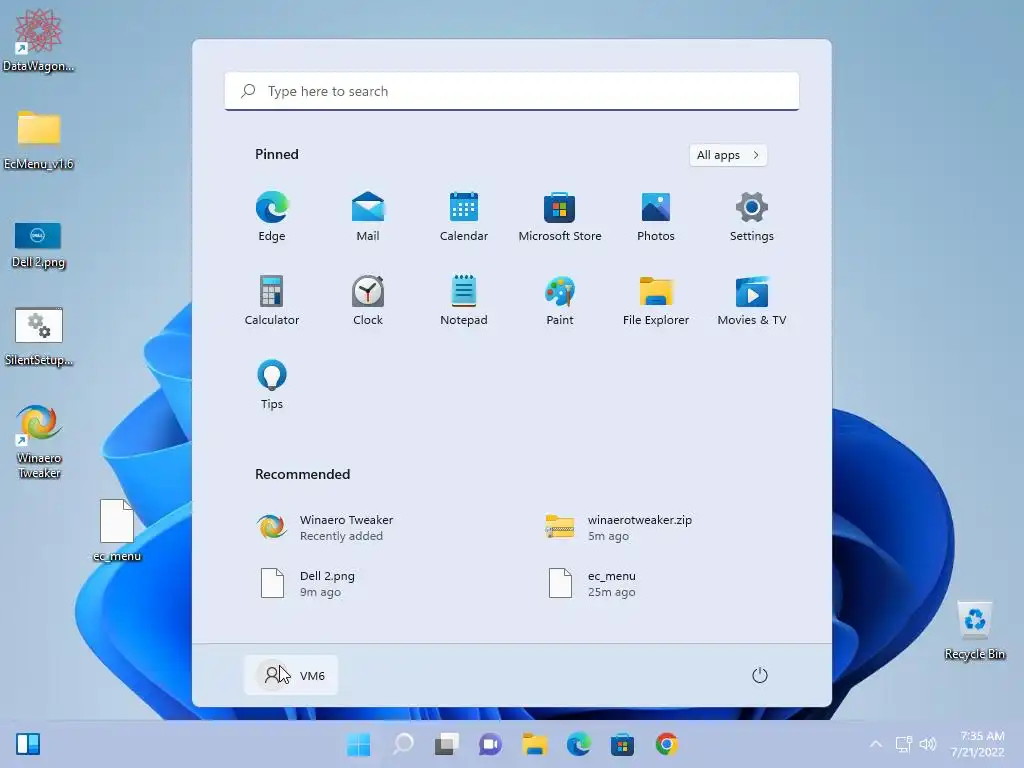1024x768 pixels.
Task: Select the EcMenu_v1.6 desktop folder
Action: (39, 140)
